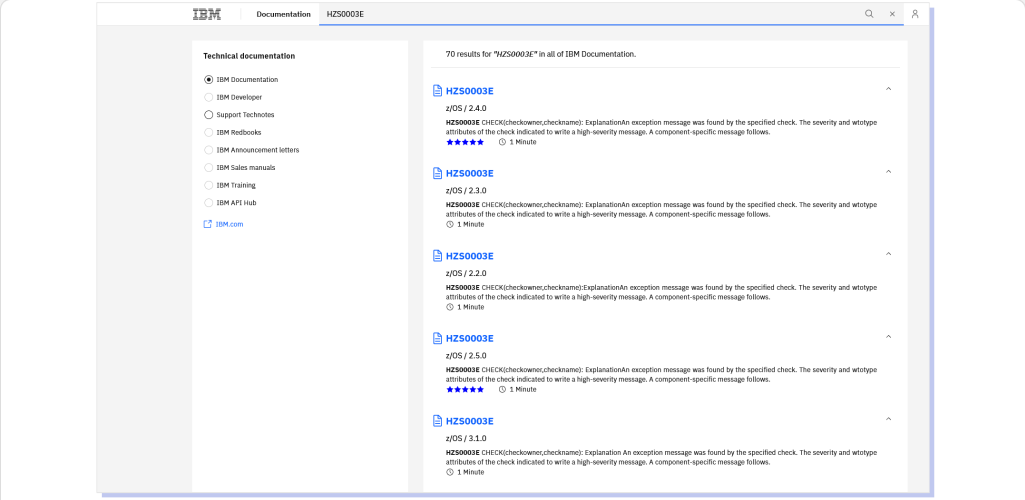Select the IBM Redbooks radio option
Screen dimensions: 1025x500
209,133
